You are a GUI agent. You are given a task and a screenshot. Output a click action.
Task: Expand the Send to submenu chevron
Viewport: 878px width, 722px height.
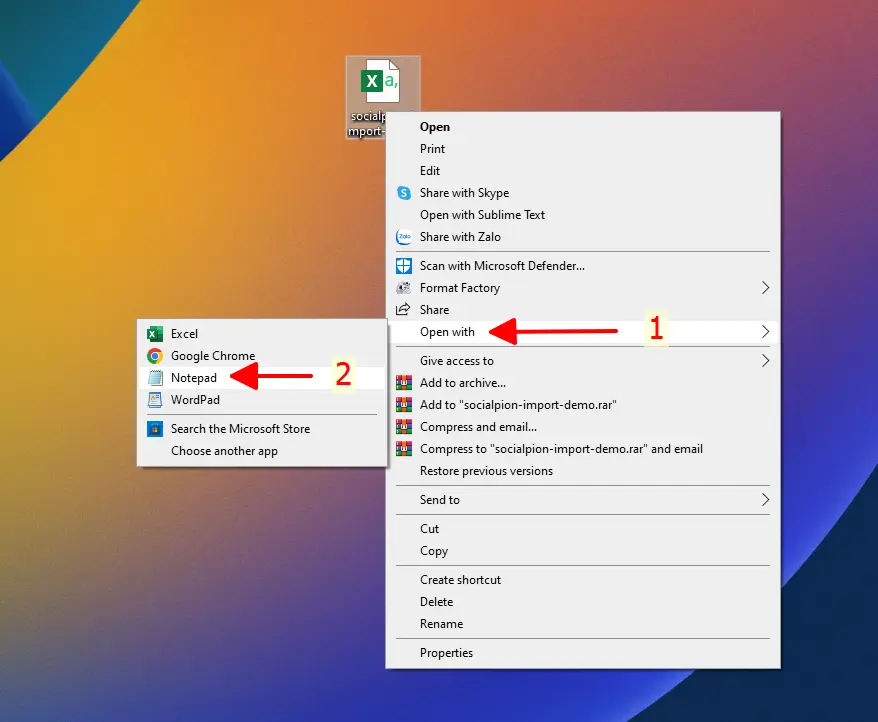pyautogui.click(x=765, y=500)
